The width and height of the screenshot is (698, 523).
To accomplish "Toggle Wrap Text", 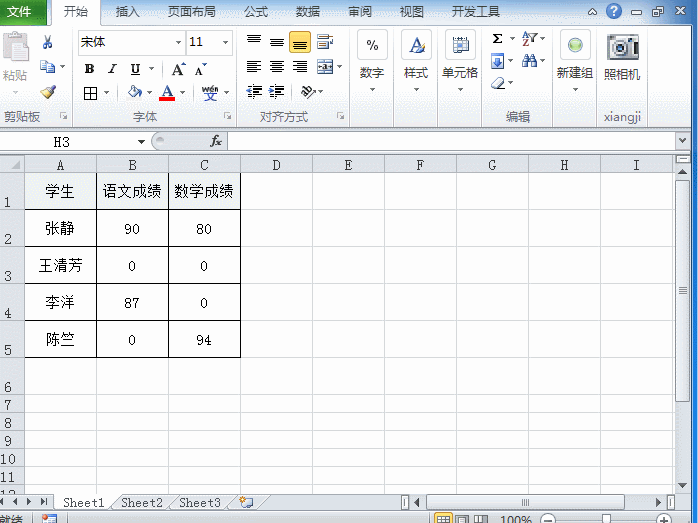I will pyautogui.click(x=325, y=42).
